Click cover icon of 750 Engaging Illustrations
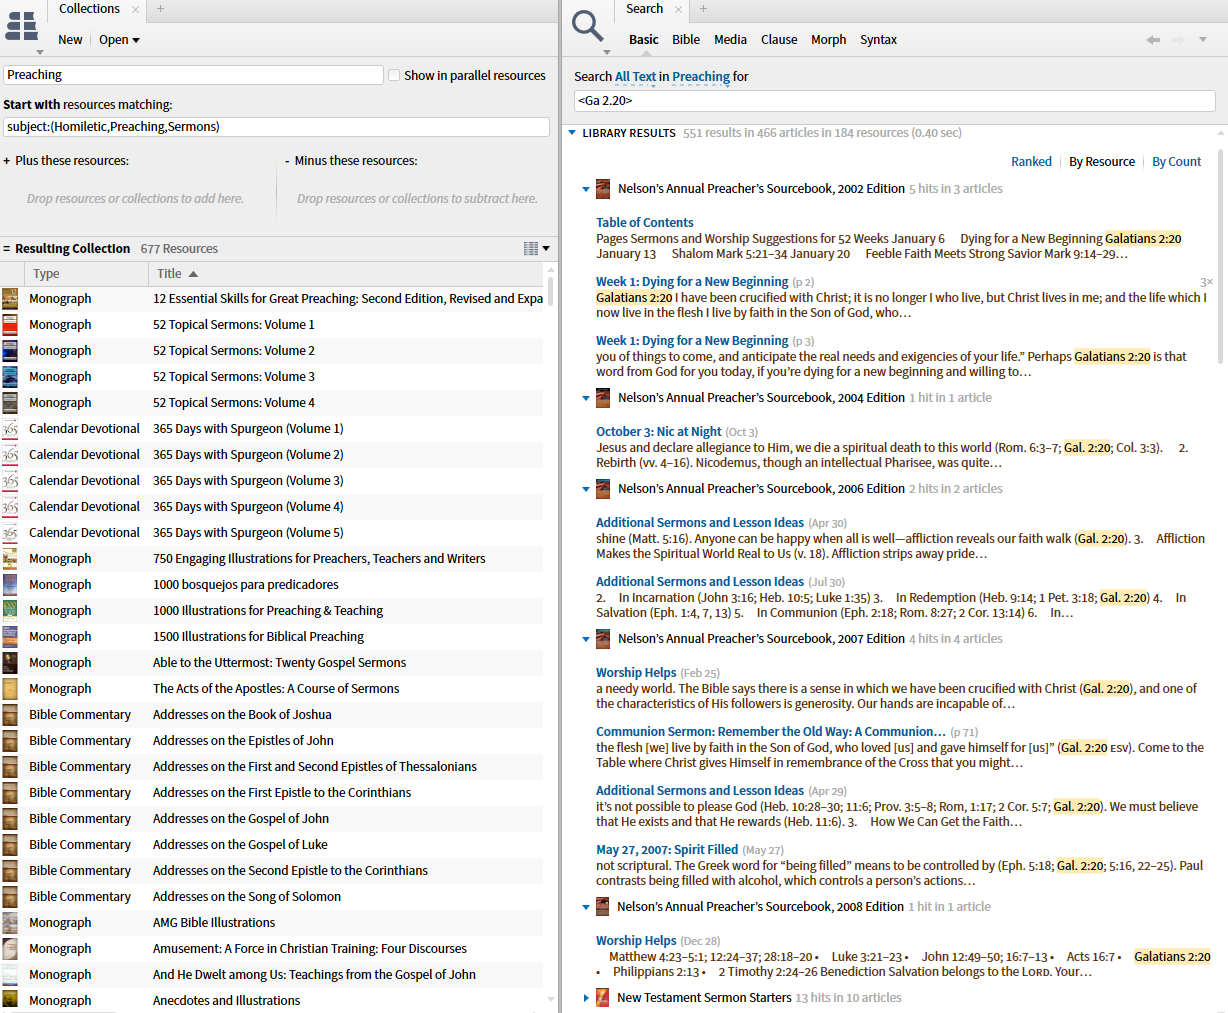Viewport: 1228px width, 1013px height. tap(10, 558)
